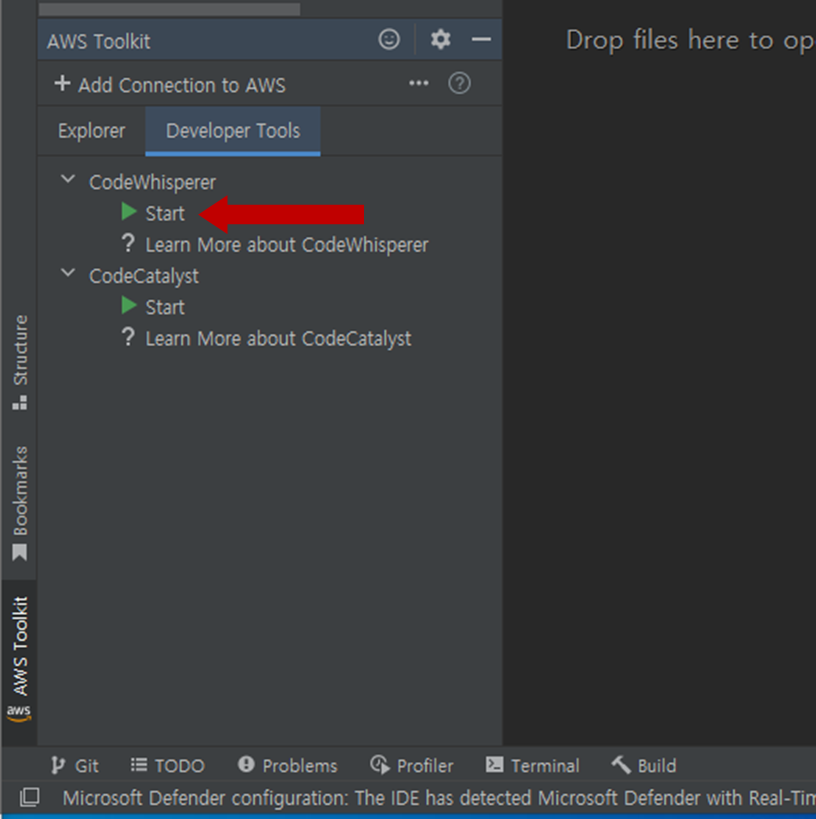Click the question mark beside Learn More about CodeCatalyst
This screenshot has width=816, height=819.
[x=128, y=337]
